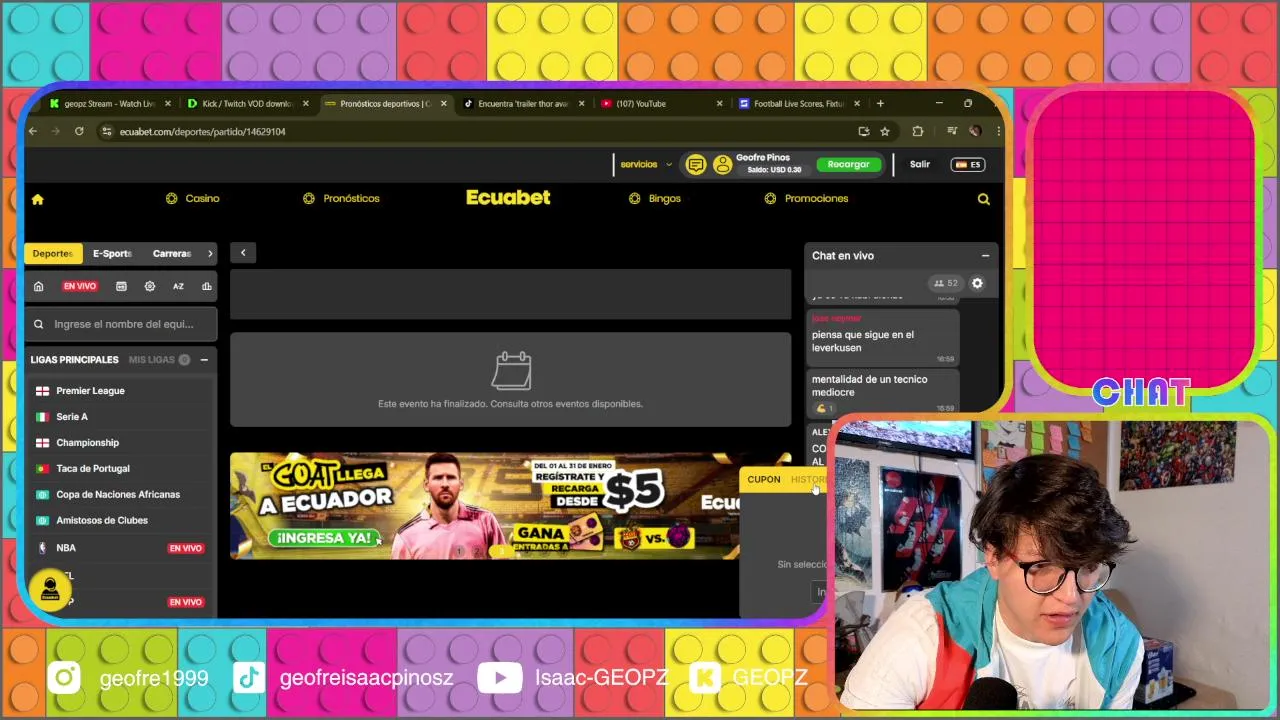1280x720 pixels.
Task: Switch to Kick / Twitch VOD downloader tab
Action: 248,103
